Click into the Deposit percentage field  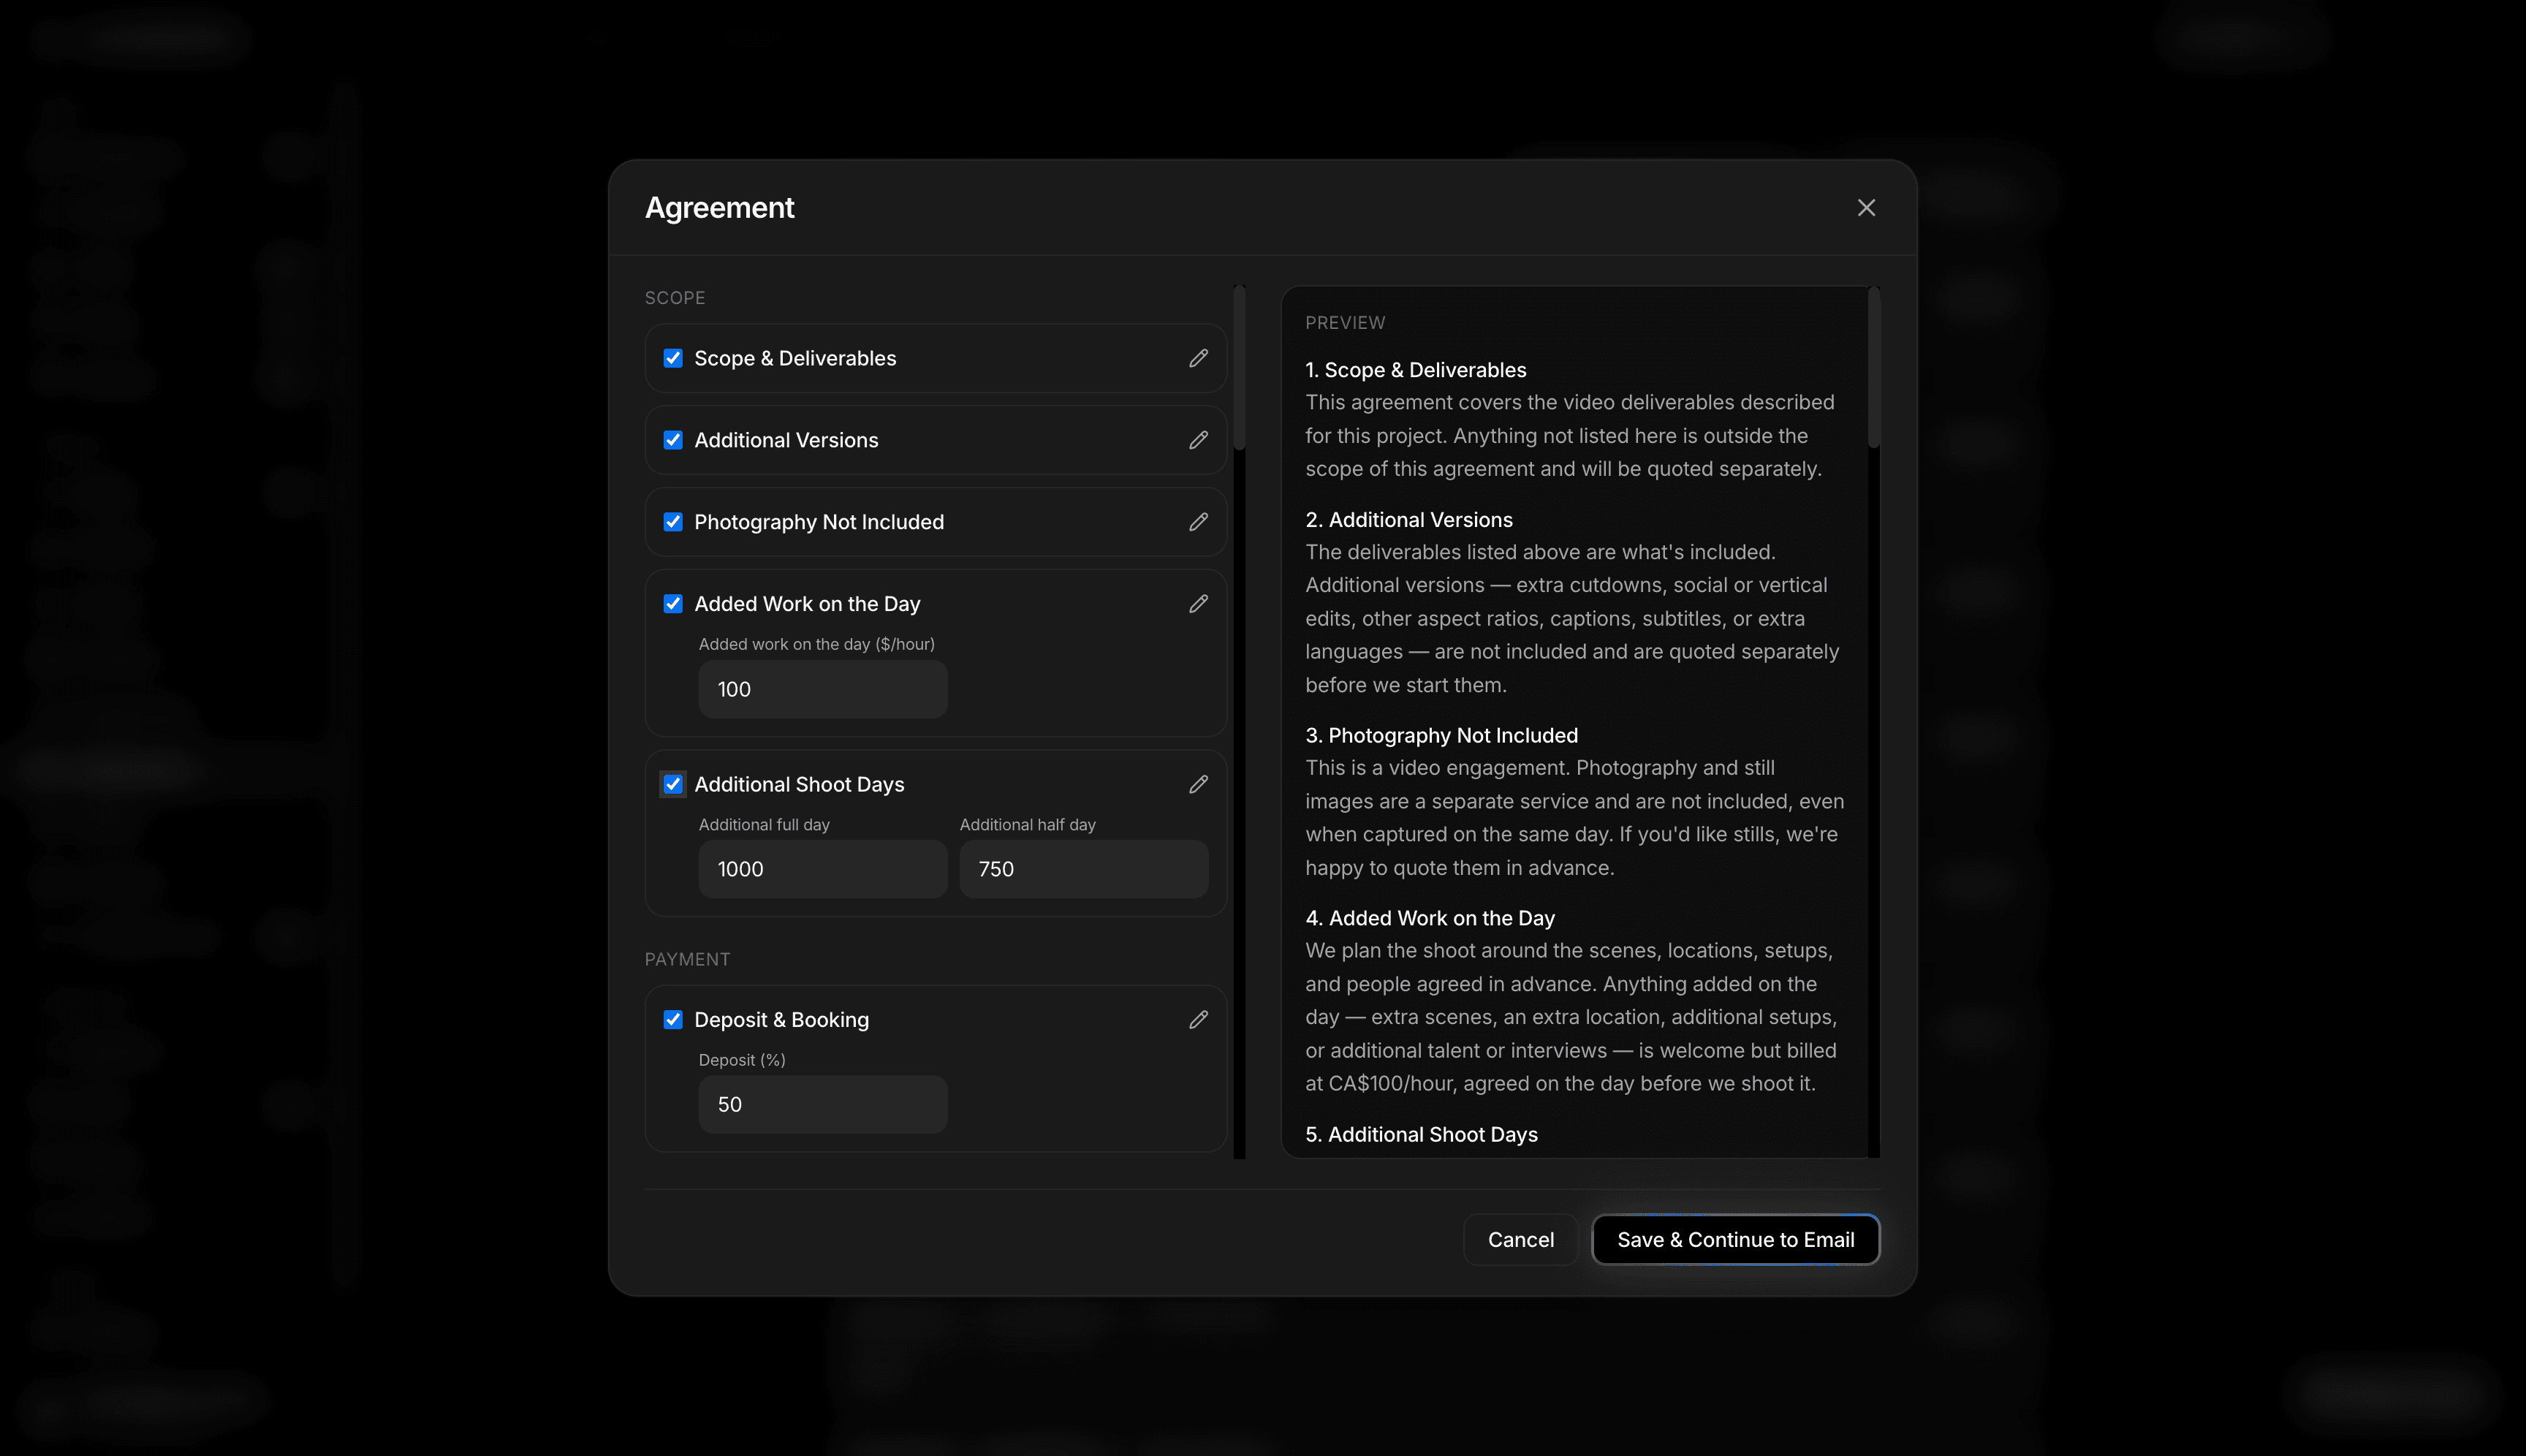pos(823,1104)
